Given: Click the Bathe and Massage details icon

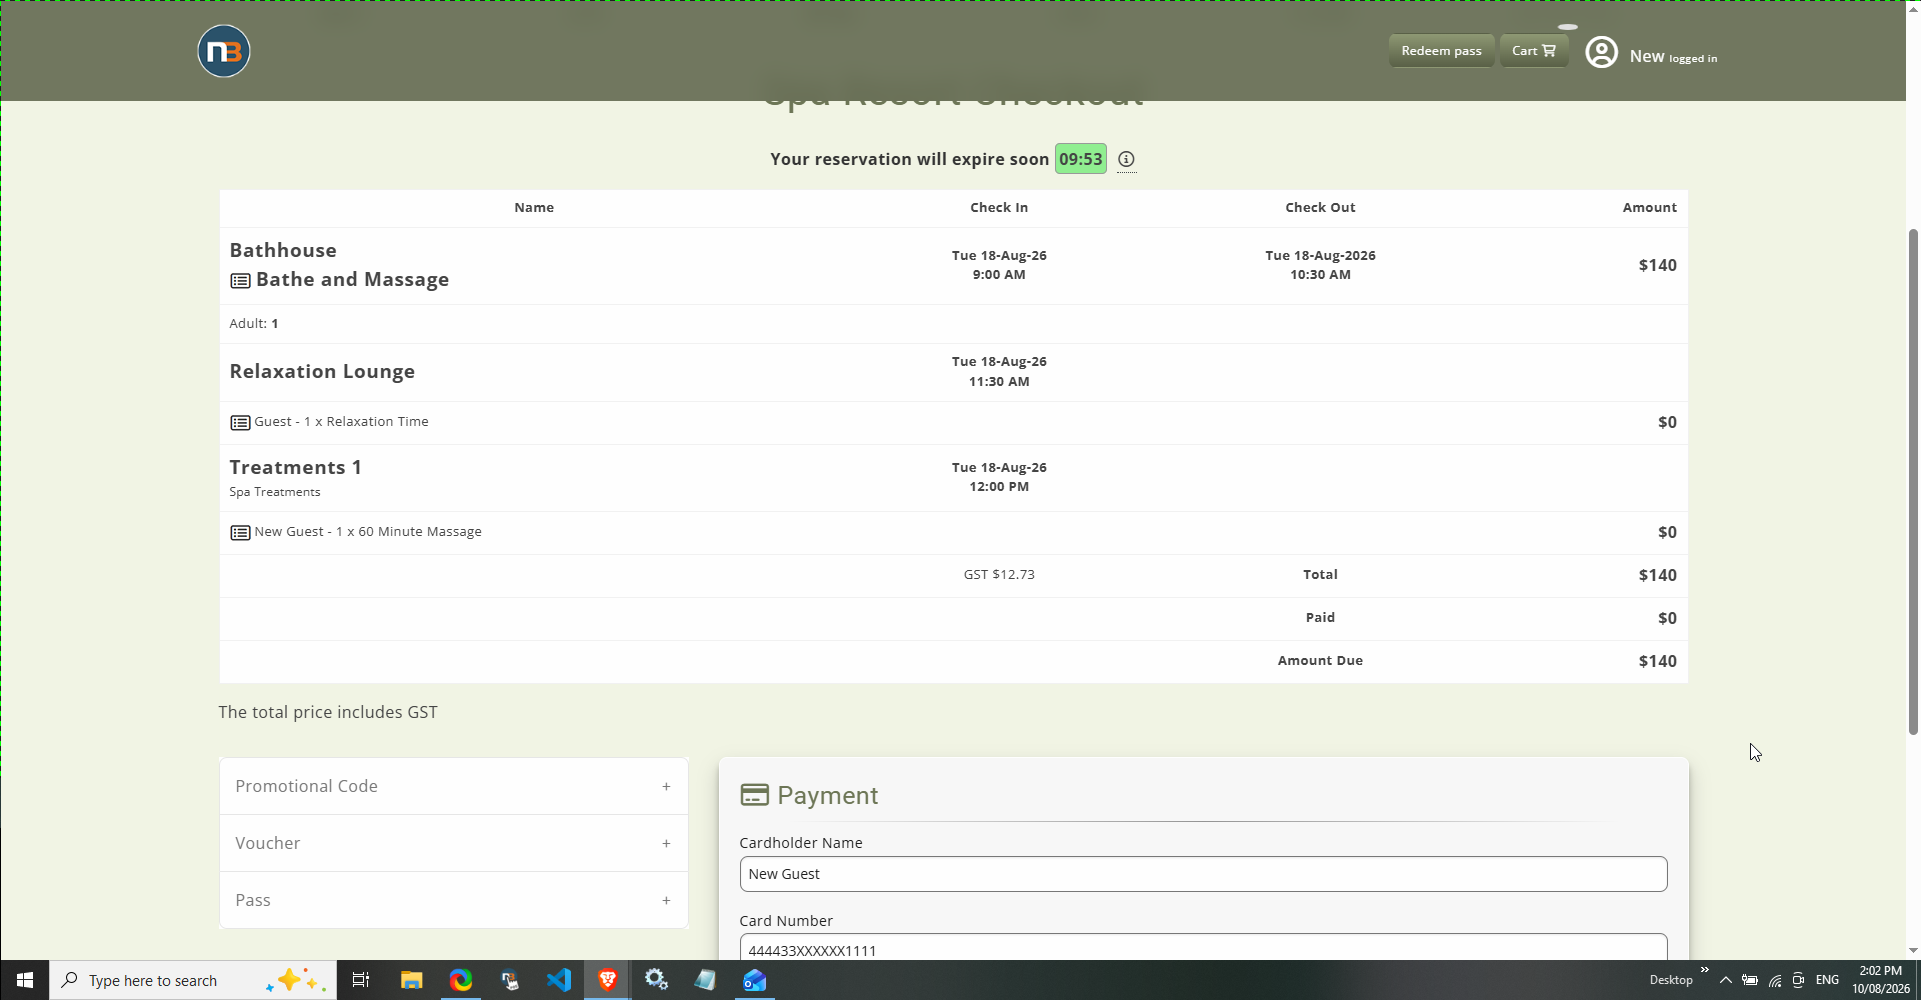Looking at the screenshot, I should tap(240, 281).
